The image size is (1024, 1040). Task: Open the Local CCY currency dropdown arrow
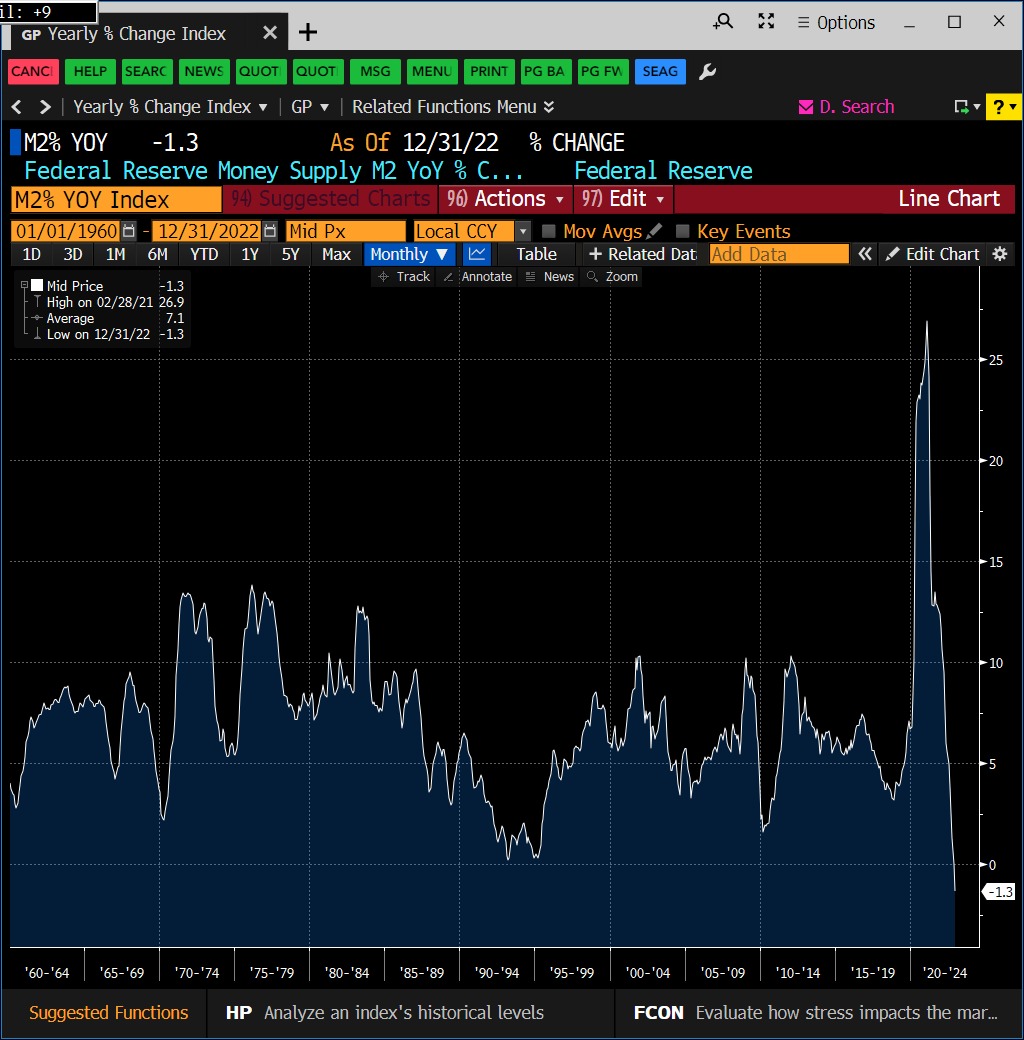coord(523,231)
